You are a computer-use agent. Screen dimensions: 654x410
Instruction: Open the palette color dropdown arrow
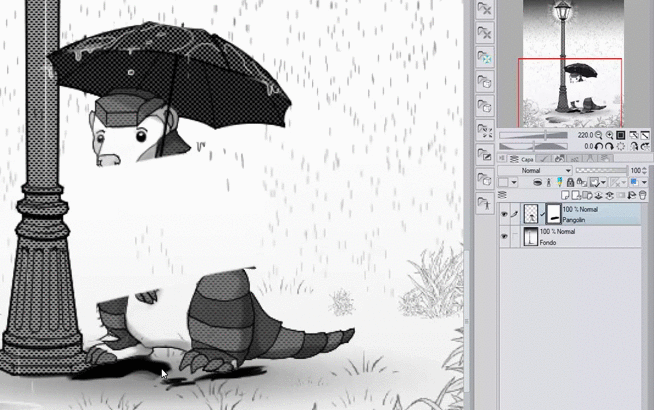coord(514,182)
